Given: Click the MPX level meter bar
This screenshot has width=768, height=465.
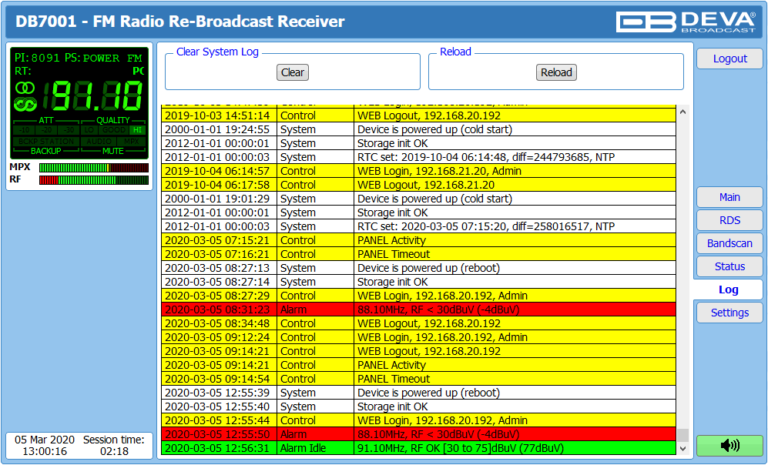Looking at the screenshot, I should pyautogui.click(x=92, y=167).
